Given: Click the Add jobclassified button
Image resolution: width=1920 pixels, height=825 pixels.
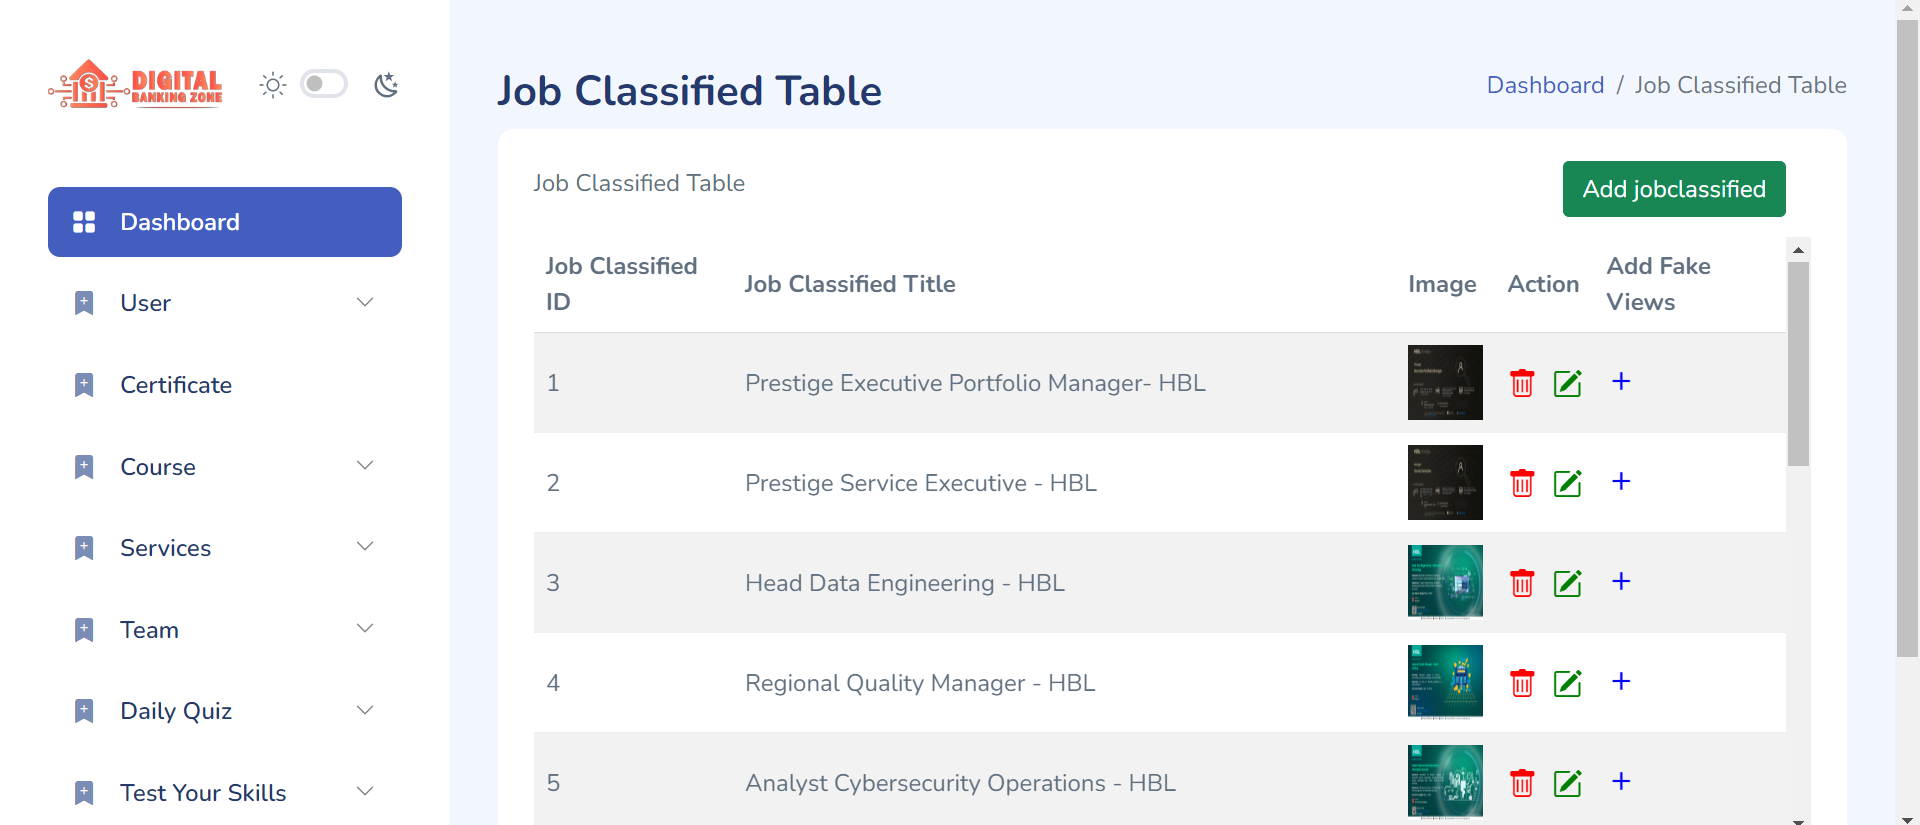Looking at the screenshot, I should pos(1673,189).
